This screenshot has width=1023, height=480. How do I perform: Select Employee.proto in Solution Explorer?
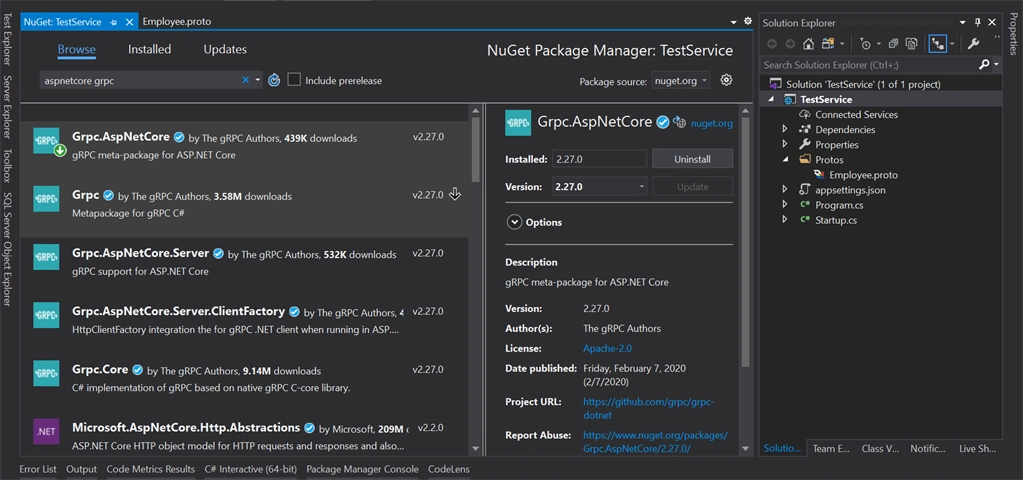click(863, 175)
